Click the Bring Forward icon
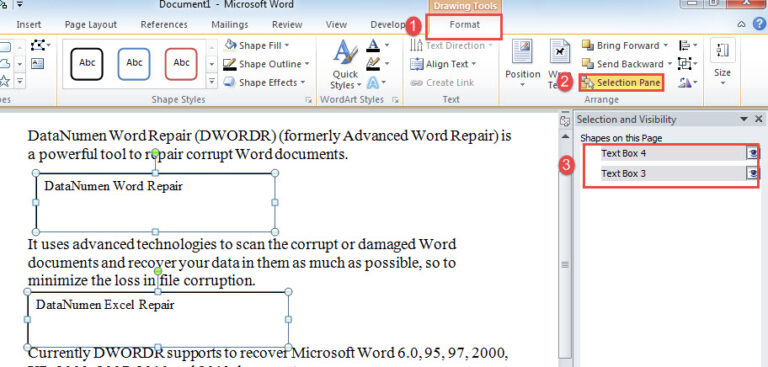 click(588, 46)
